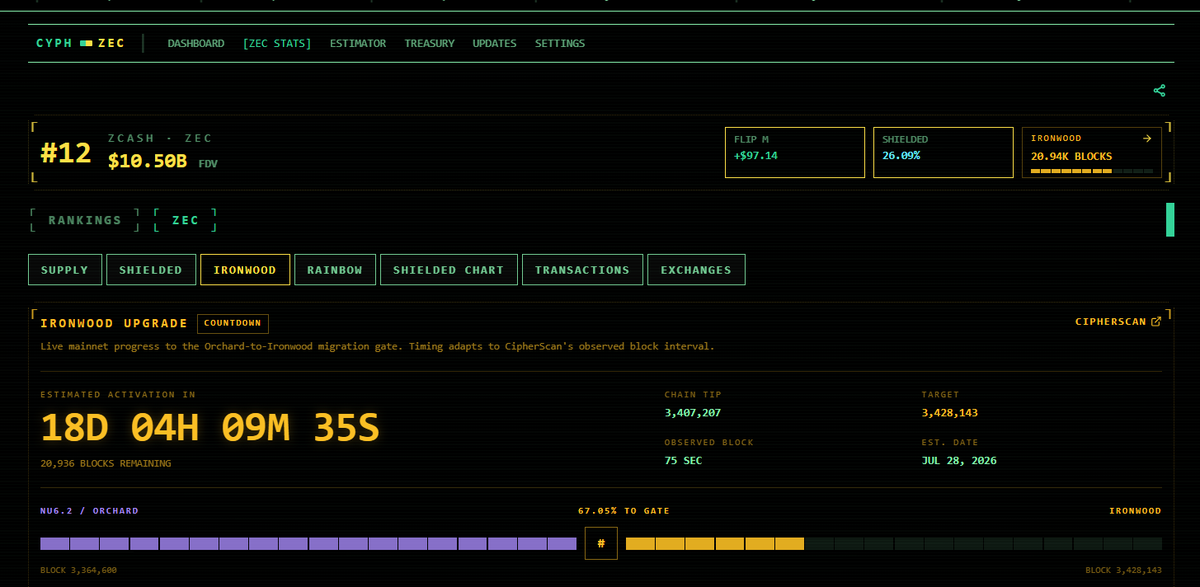Viewport: 1200px width, 587px height.
Task: Select the Ironwood tab
Action: tap(245, 270)
